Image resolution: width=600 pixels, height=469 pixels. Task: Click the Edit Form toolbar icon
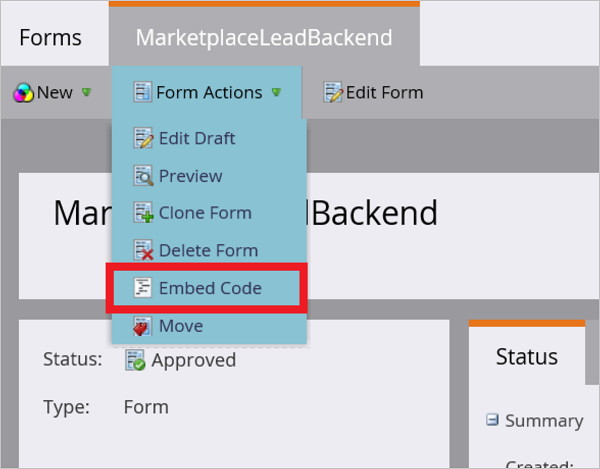click(x=333, y=93)
